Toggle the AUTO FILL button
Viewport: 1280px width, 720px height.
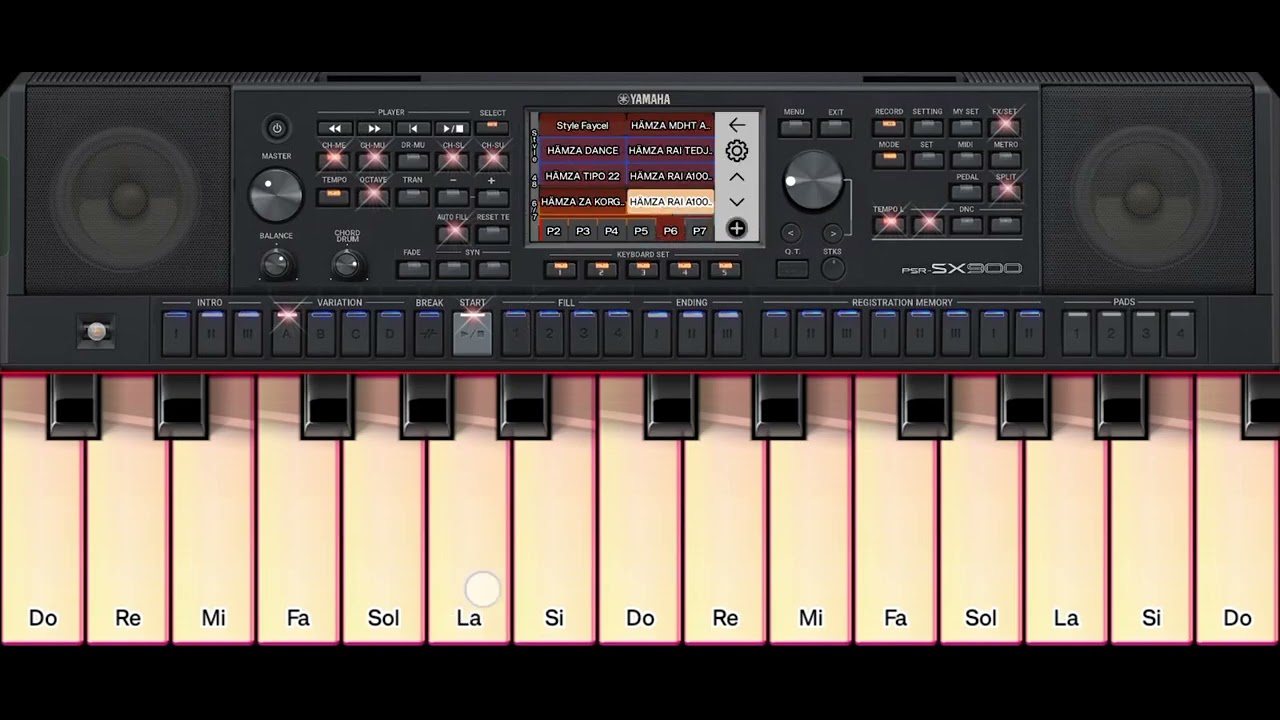click(453, 232)
